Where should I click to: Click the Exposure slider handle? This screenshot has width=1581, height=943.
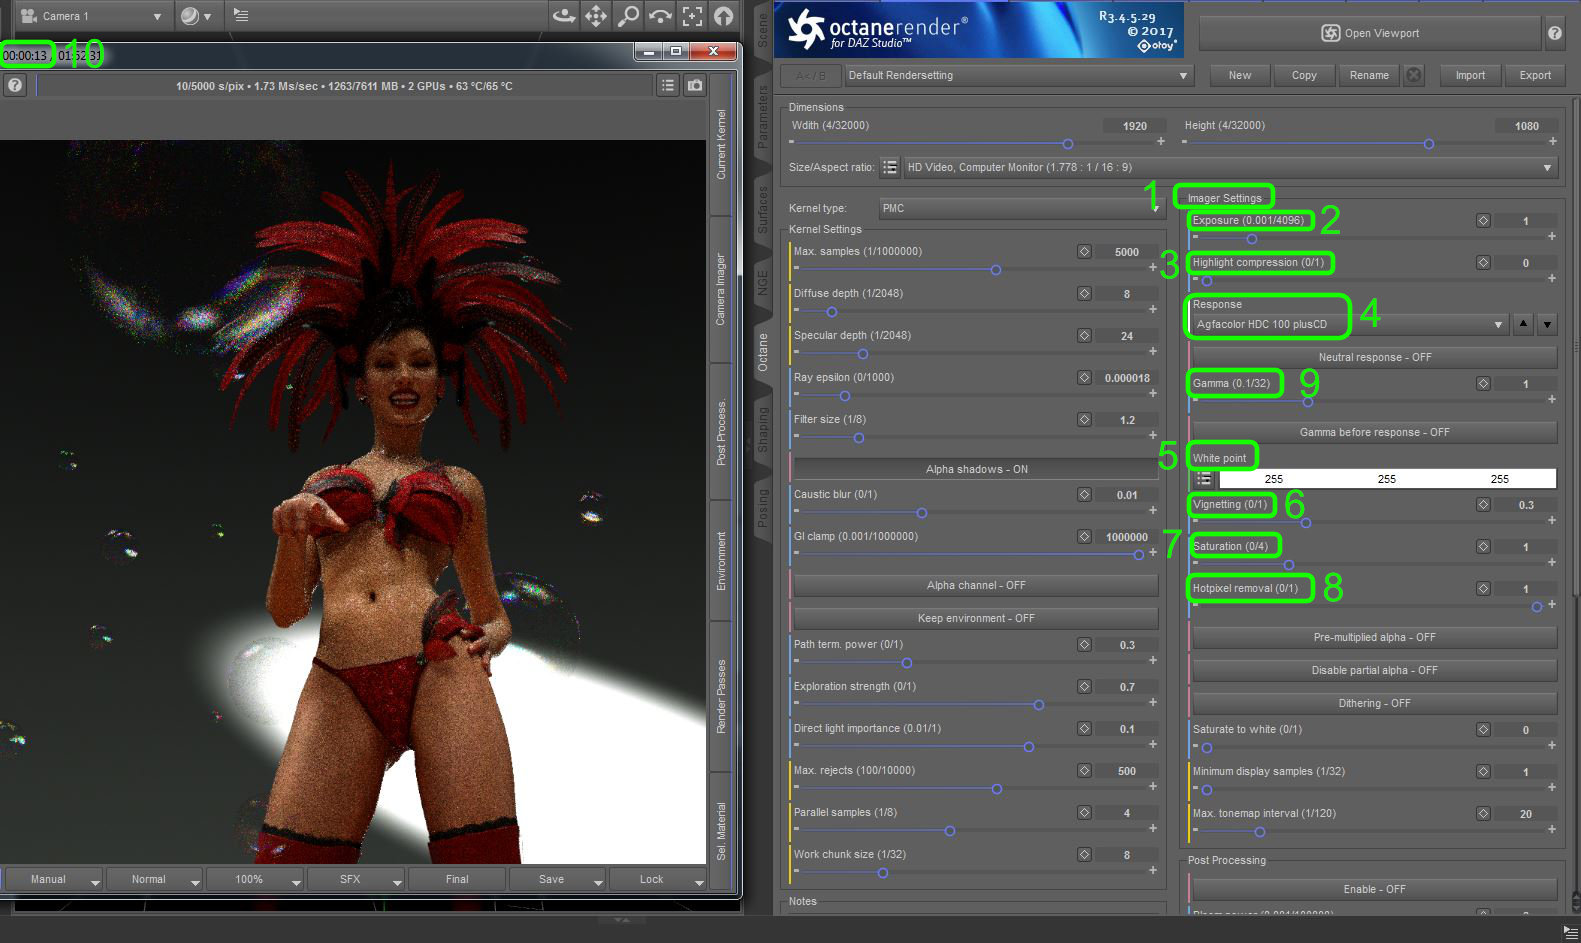click(1251, 239)
